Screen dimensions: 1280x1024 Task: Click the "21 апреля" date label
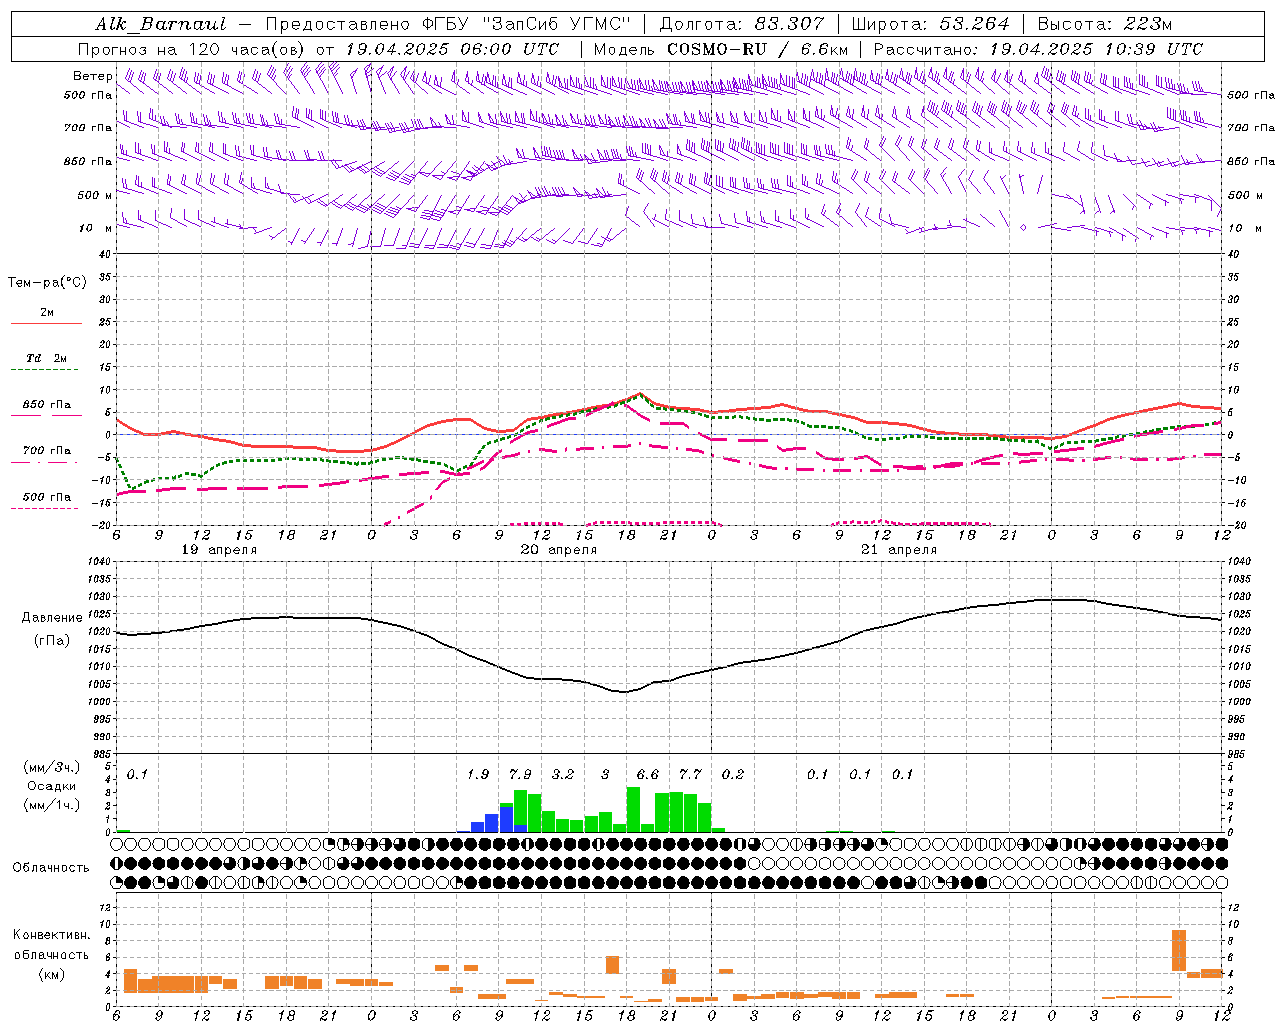[x=899, y=550]
